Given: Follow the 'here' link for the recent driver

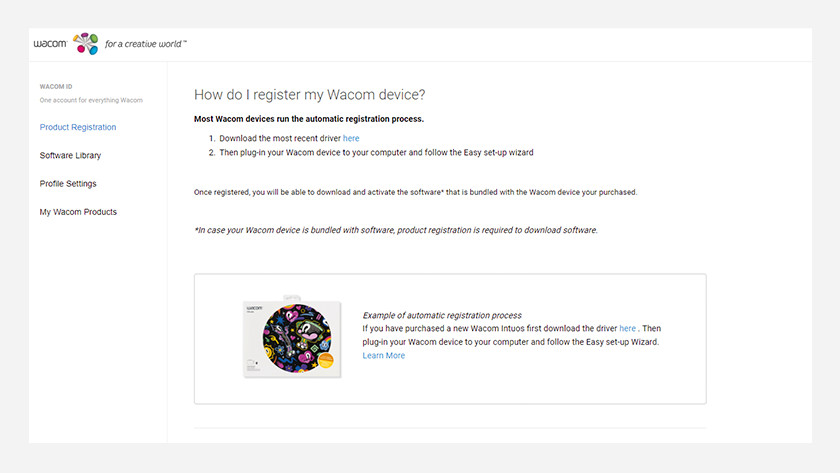Looking at the screenshot, I should 351,138.
